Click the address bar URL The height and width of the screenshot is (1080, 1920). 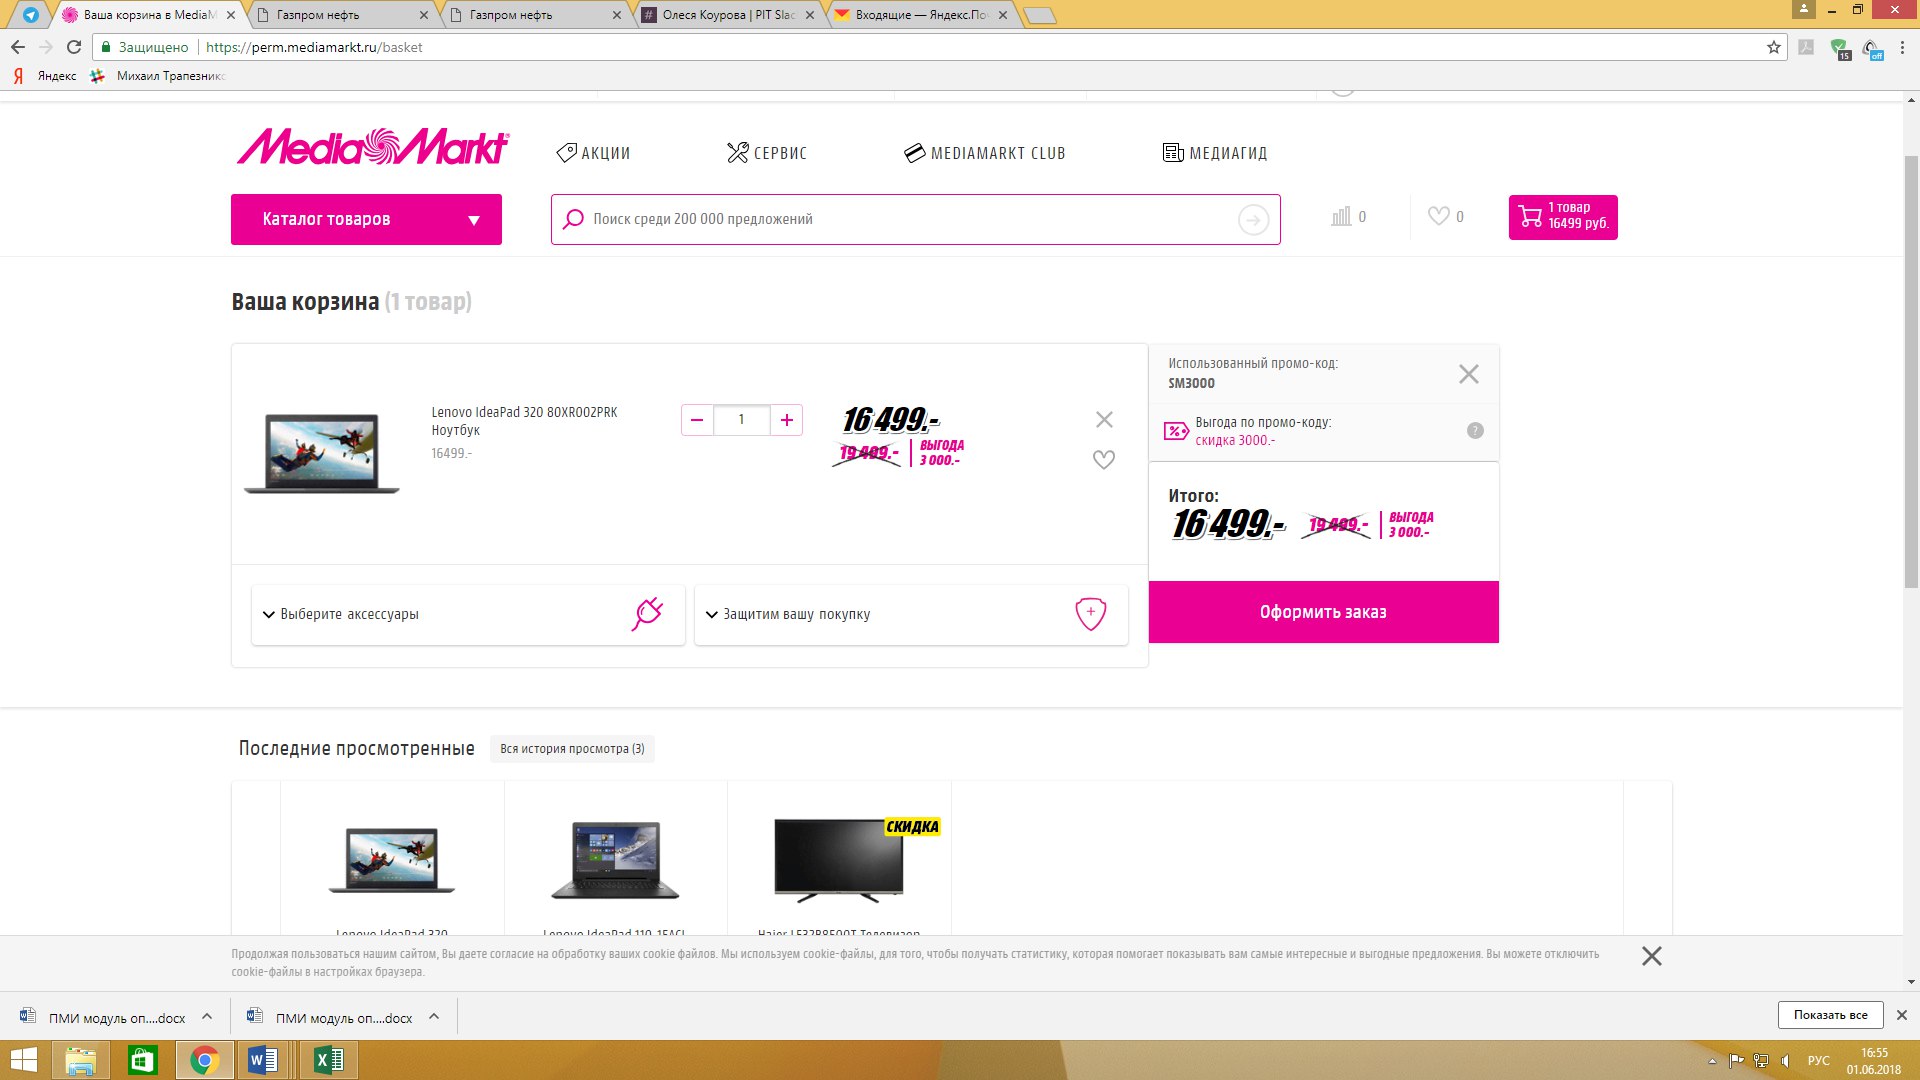[314, 47]
